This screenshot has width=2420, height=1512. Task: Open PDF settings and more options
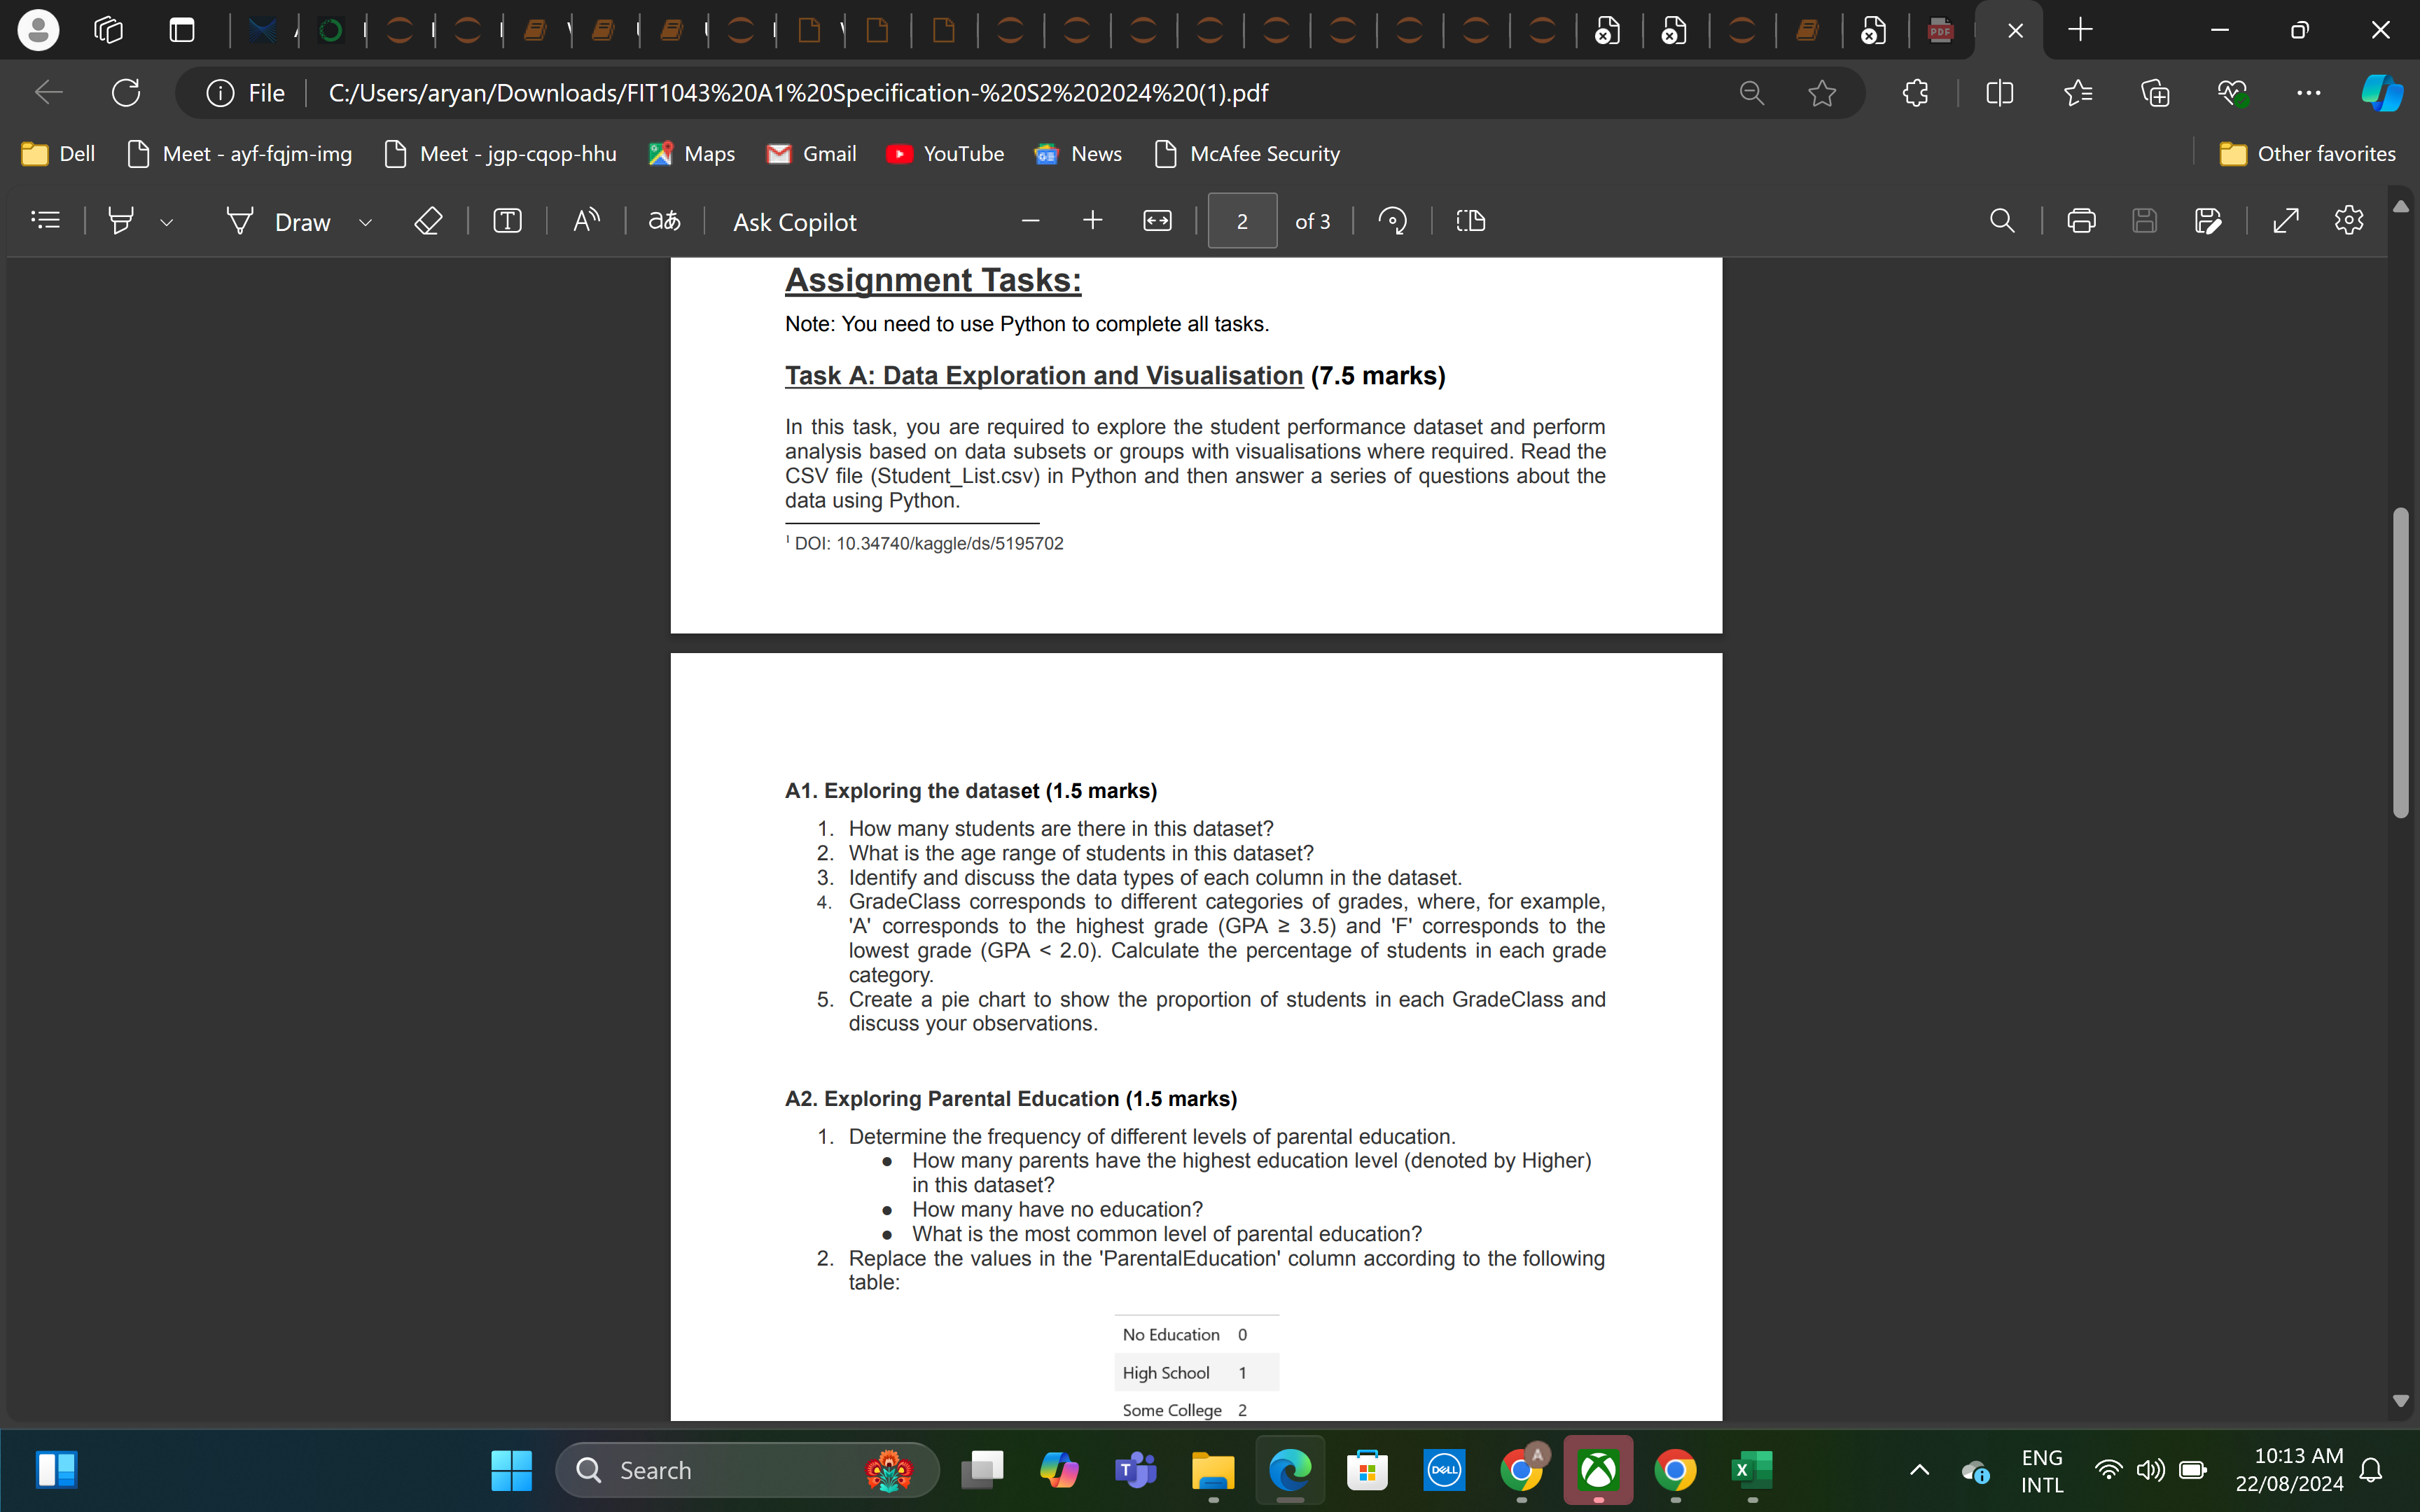click(x=2348, y=220)
